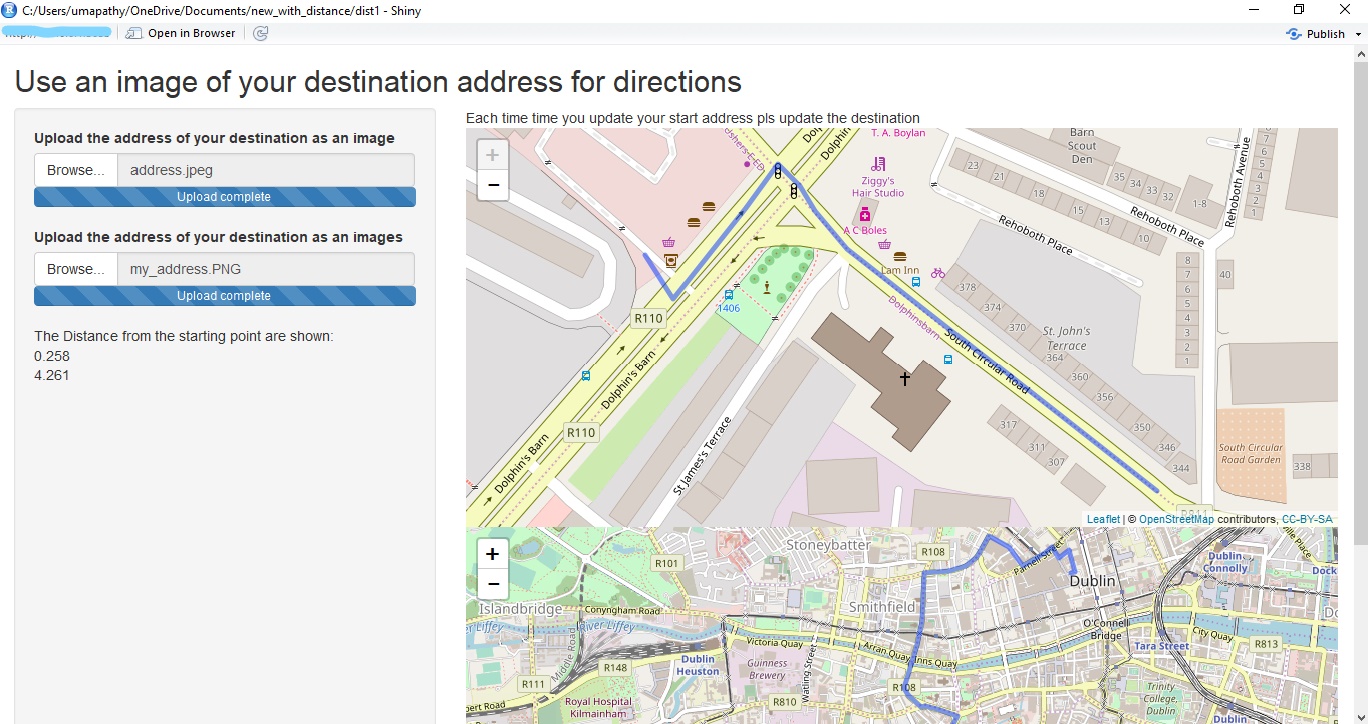
Task: Open the CC-BY-SA license link
Action: pyautogui.click(x=1307, y=519)
